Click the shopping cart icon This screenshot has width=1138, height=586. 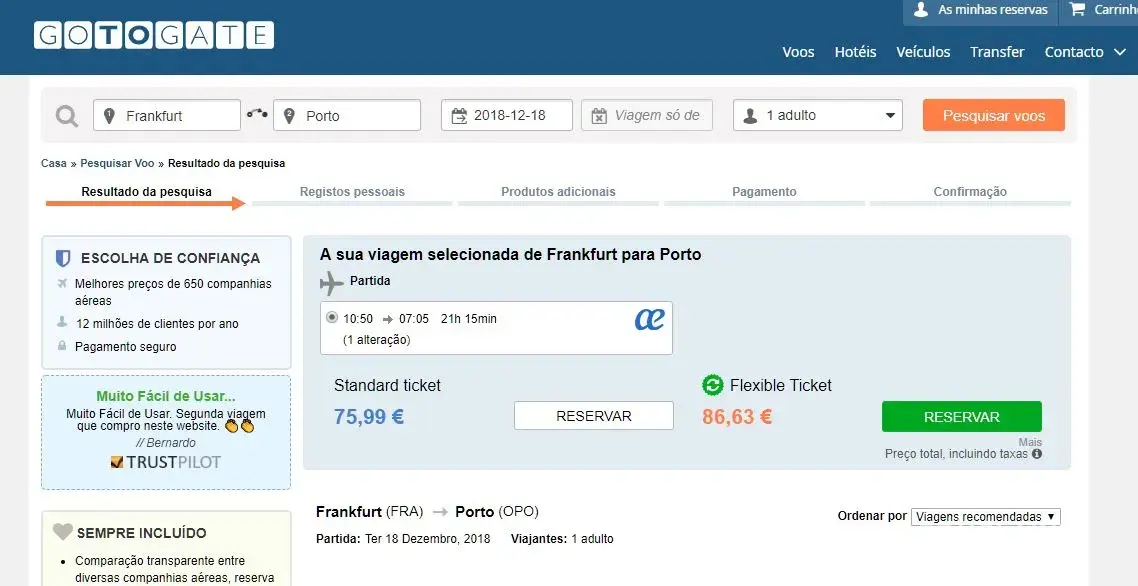click(x=1077, y=10)
